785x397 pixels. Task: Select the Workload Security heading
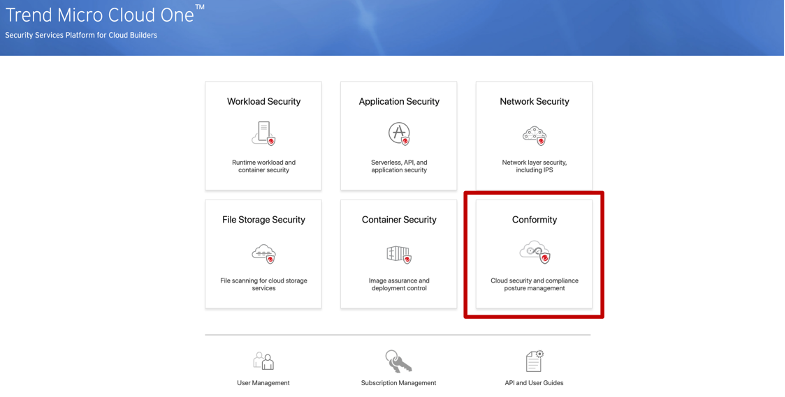point(264,102)
